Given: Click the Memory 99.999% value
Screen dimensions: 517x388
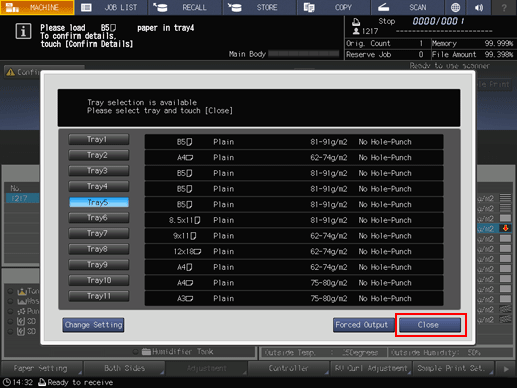Looking at the screenshot, I should [x=499, y=43].
